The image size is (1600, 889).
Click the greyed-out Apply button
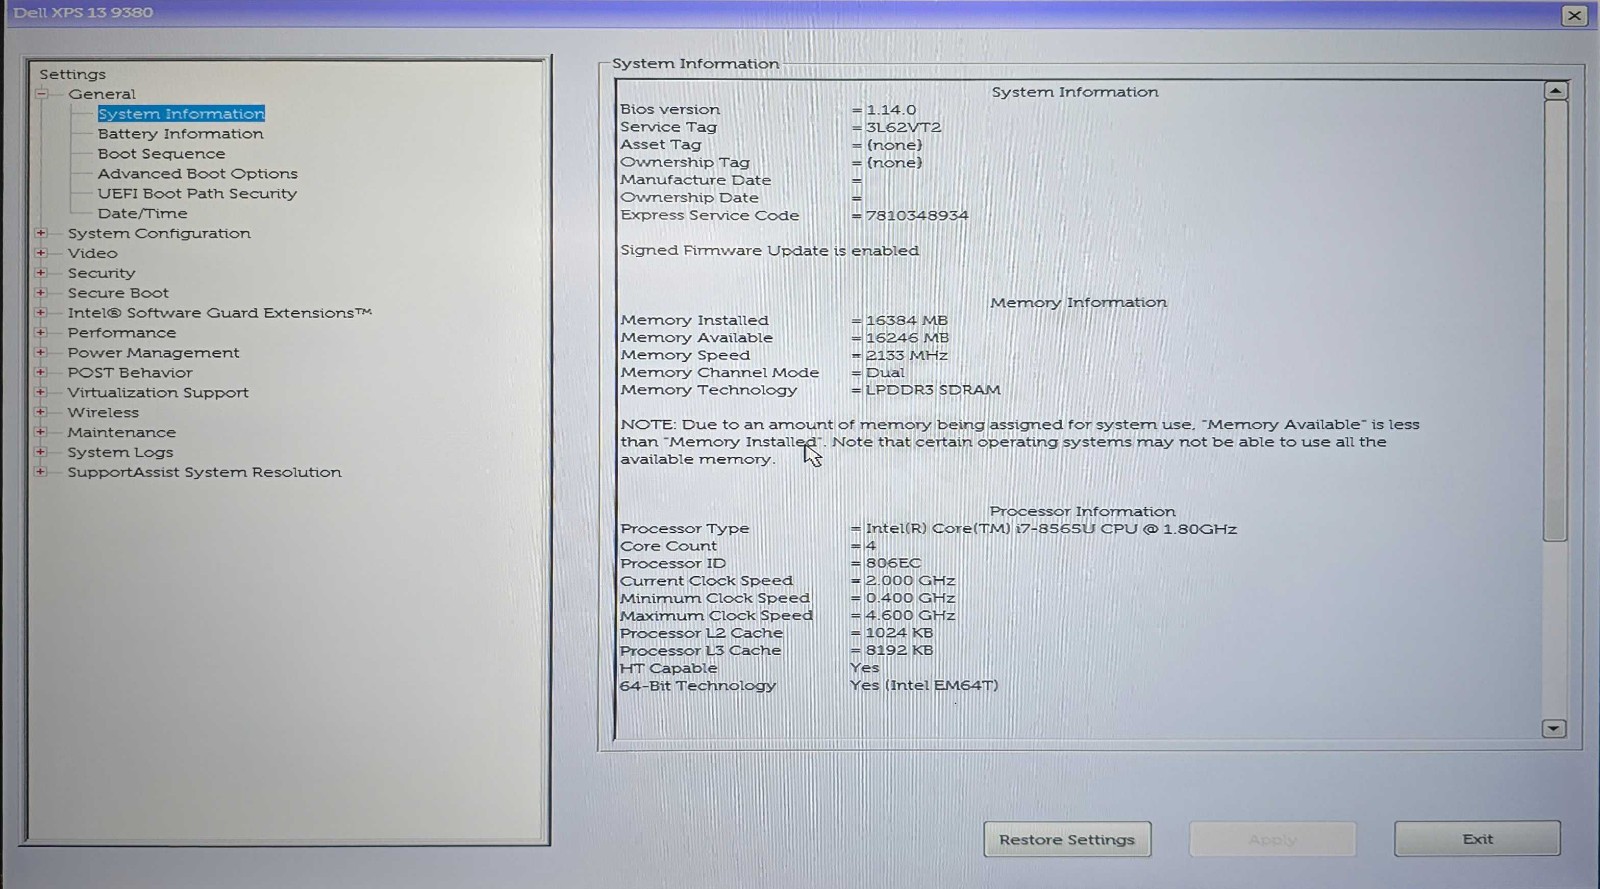[x=1272, y=840]
